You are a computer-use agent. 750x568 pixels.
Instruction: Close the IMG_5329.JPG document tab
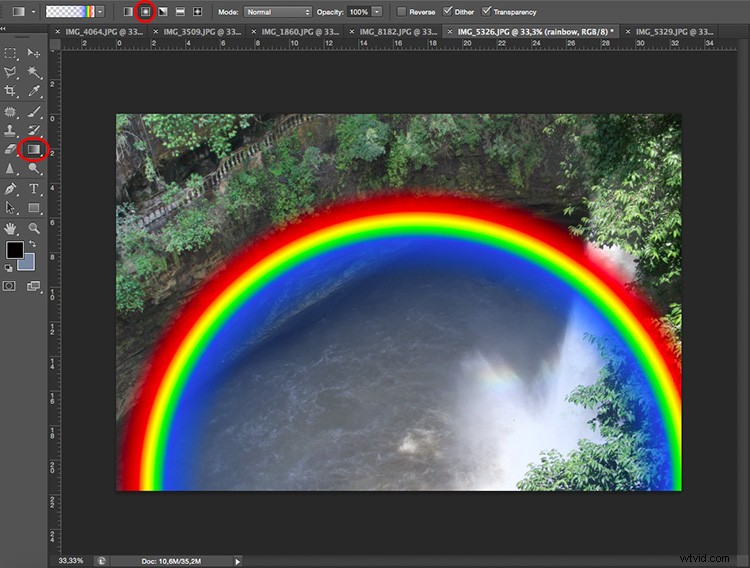pos(628,32)
